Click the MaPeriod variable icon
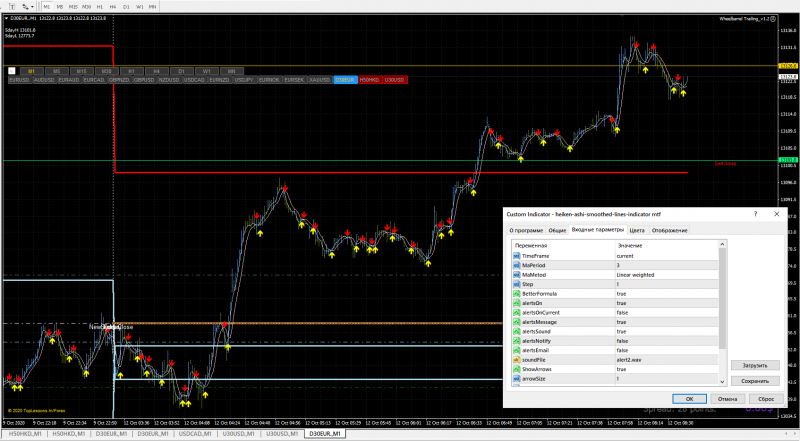The height and width of the screenshot is (441, 800). [516, 265]
